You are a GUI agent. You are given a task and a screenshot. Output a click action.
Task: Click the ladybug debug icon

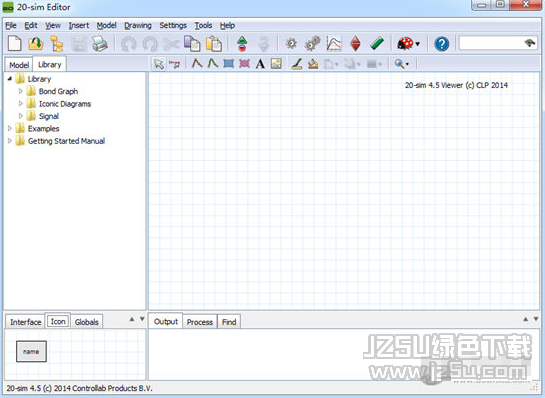tap(405, 44)
